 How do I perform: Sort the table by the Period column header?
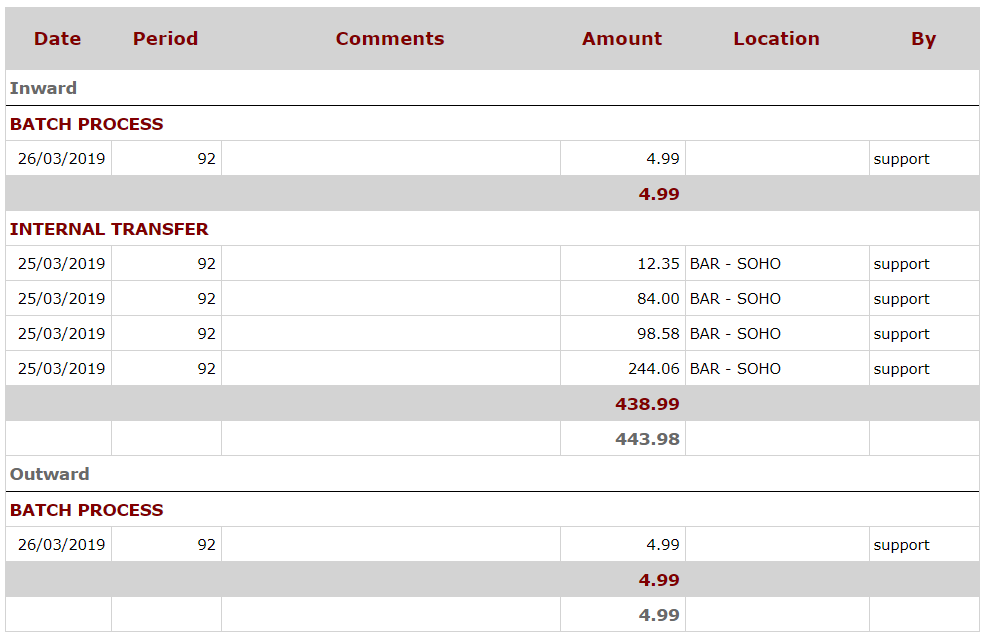click(164, 38)
